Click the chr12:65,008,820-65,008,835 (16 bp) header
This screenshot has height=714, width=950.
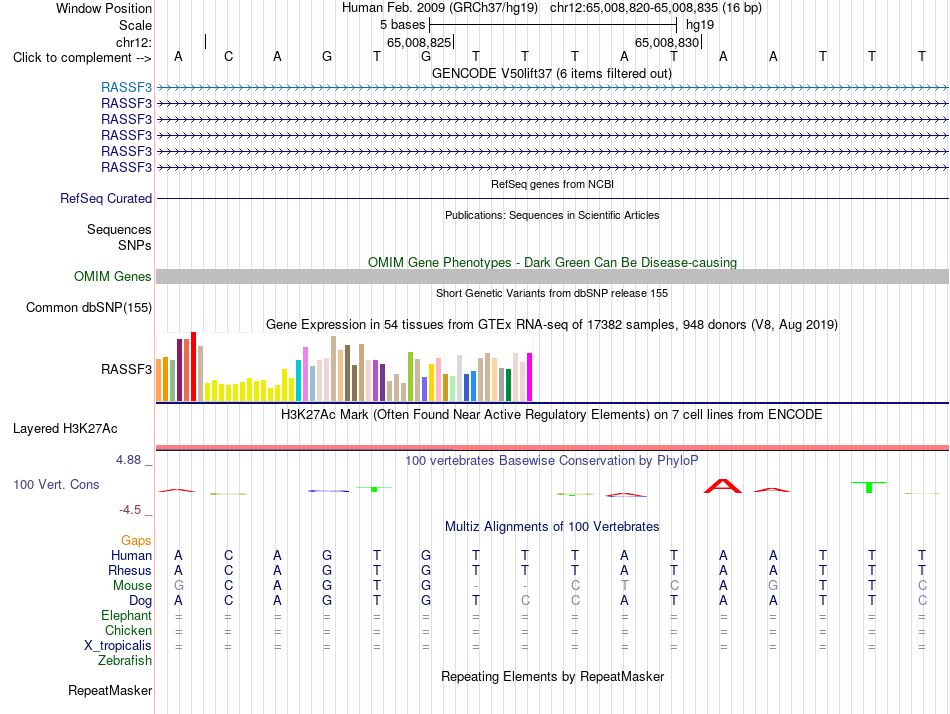pos(656,8)
